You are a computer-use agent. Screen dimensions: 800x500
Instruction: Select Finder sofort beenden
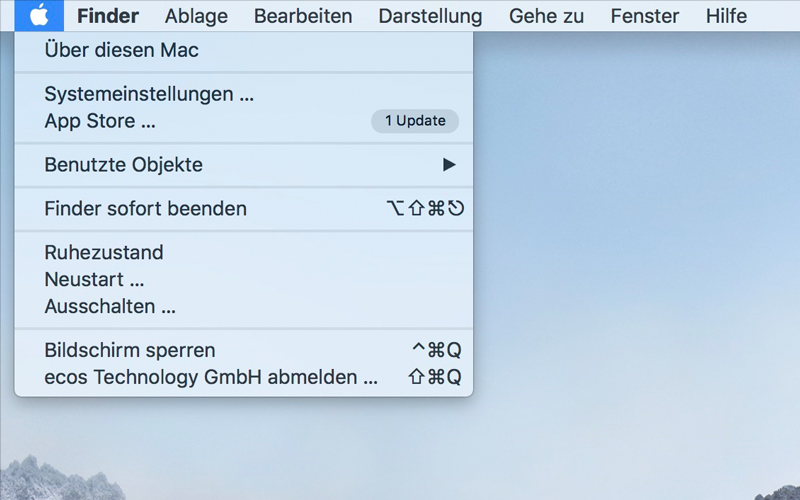click(145, 209)
